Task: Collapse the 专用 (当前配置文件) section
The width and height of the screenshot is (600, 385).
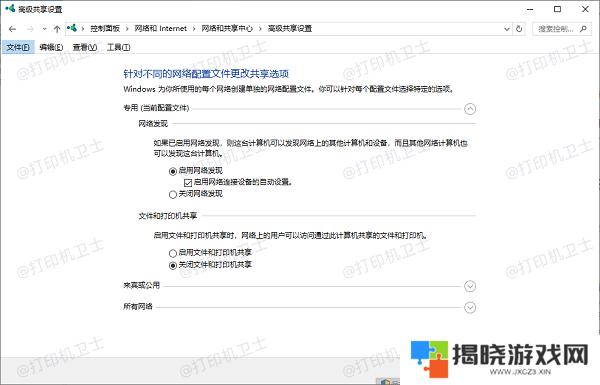Action: (470, 109)
